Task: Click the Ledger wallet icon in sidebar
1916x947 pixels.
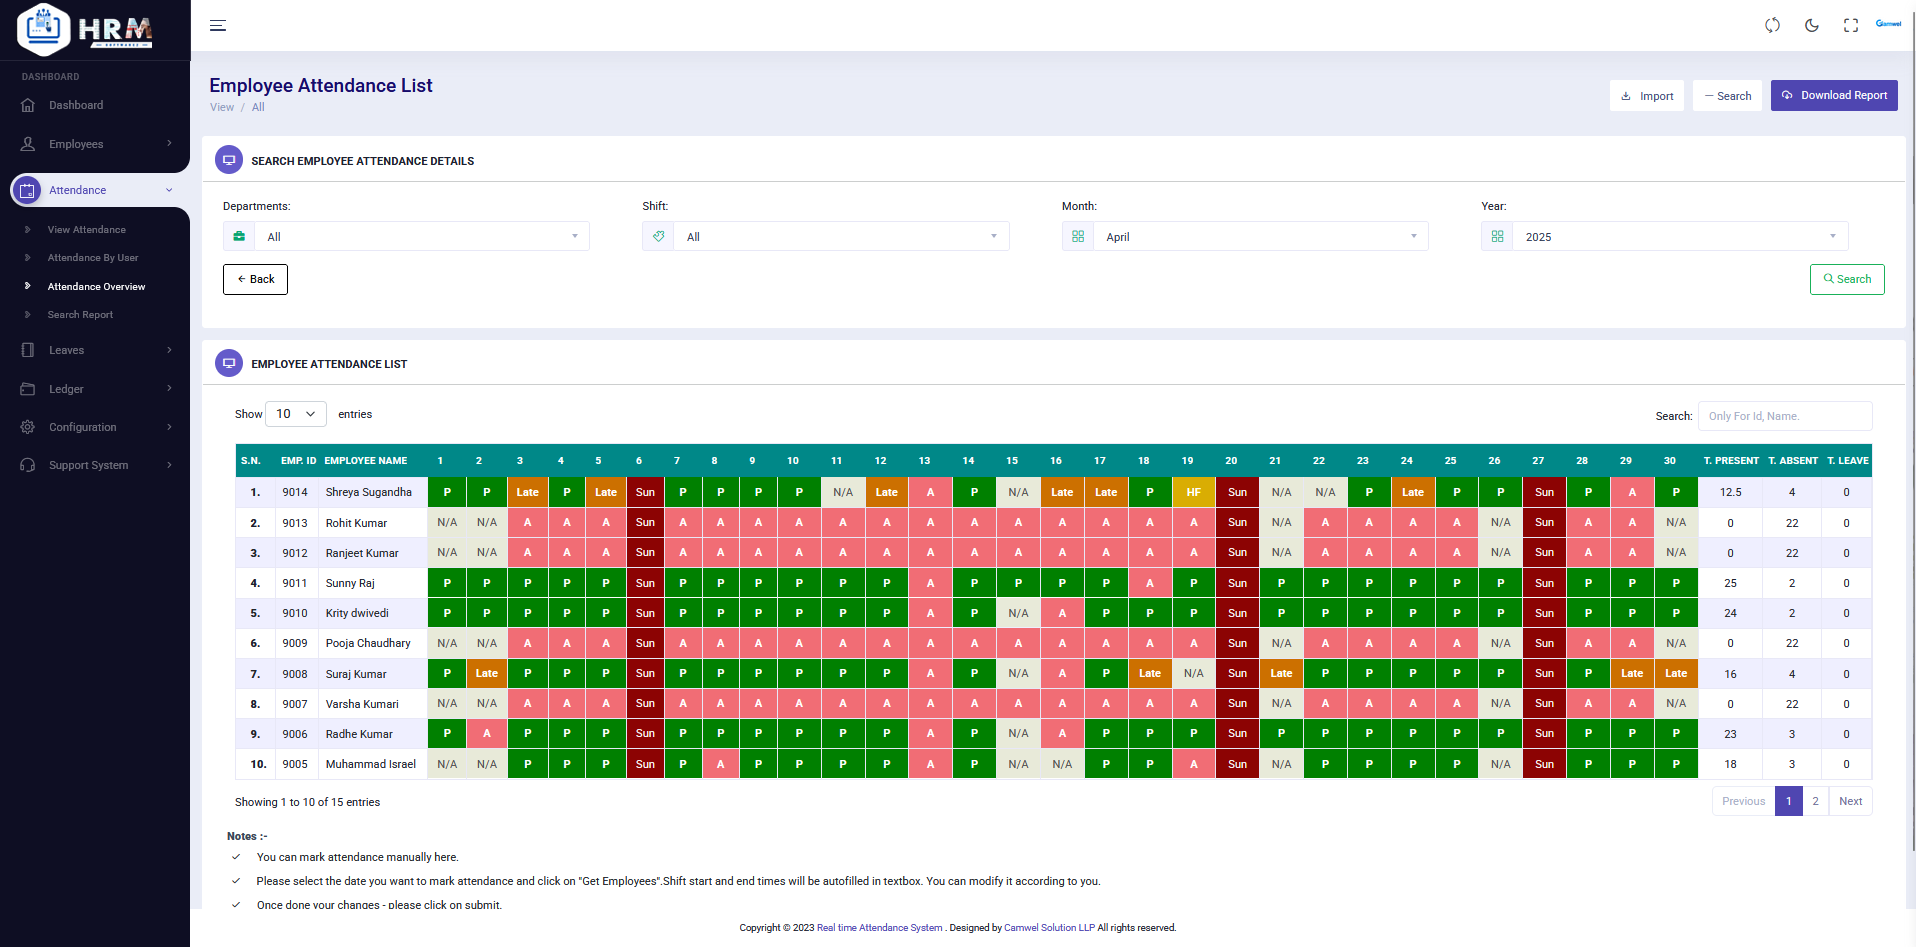Action: coord(28,389)
